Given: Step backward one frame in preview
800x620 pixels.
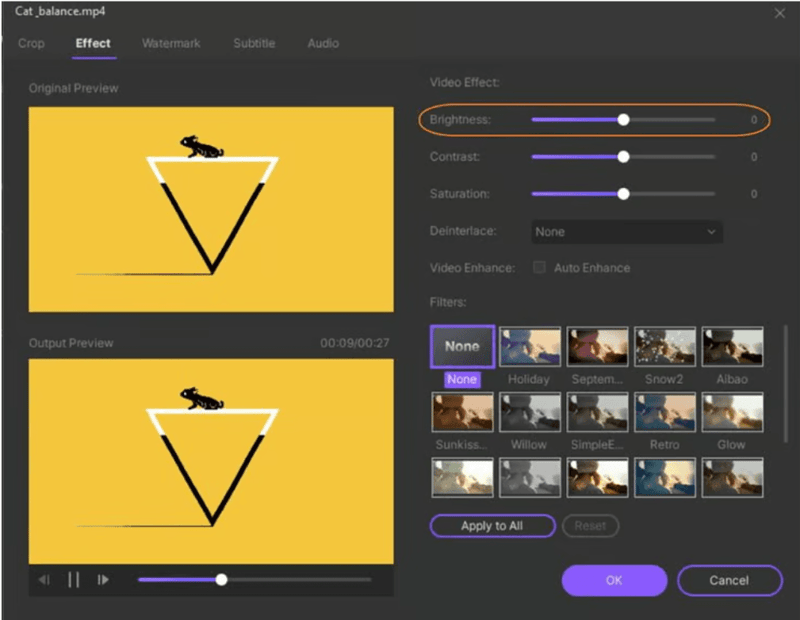Looking at the screenshot, I should [44, 578].
